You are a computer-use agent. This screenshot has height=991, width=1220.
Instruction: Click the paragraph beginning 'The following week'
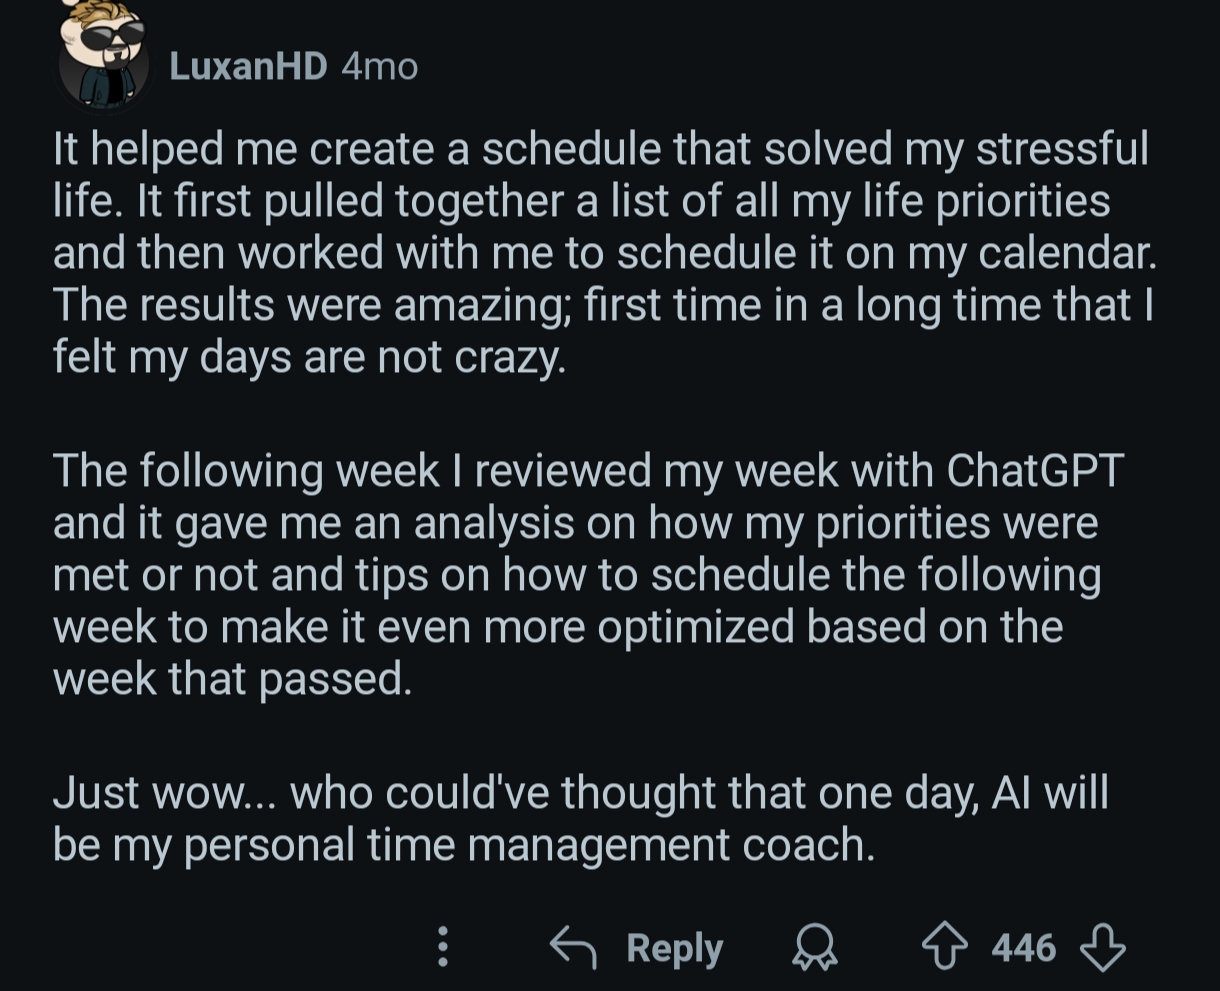[x=589, y=575]
